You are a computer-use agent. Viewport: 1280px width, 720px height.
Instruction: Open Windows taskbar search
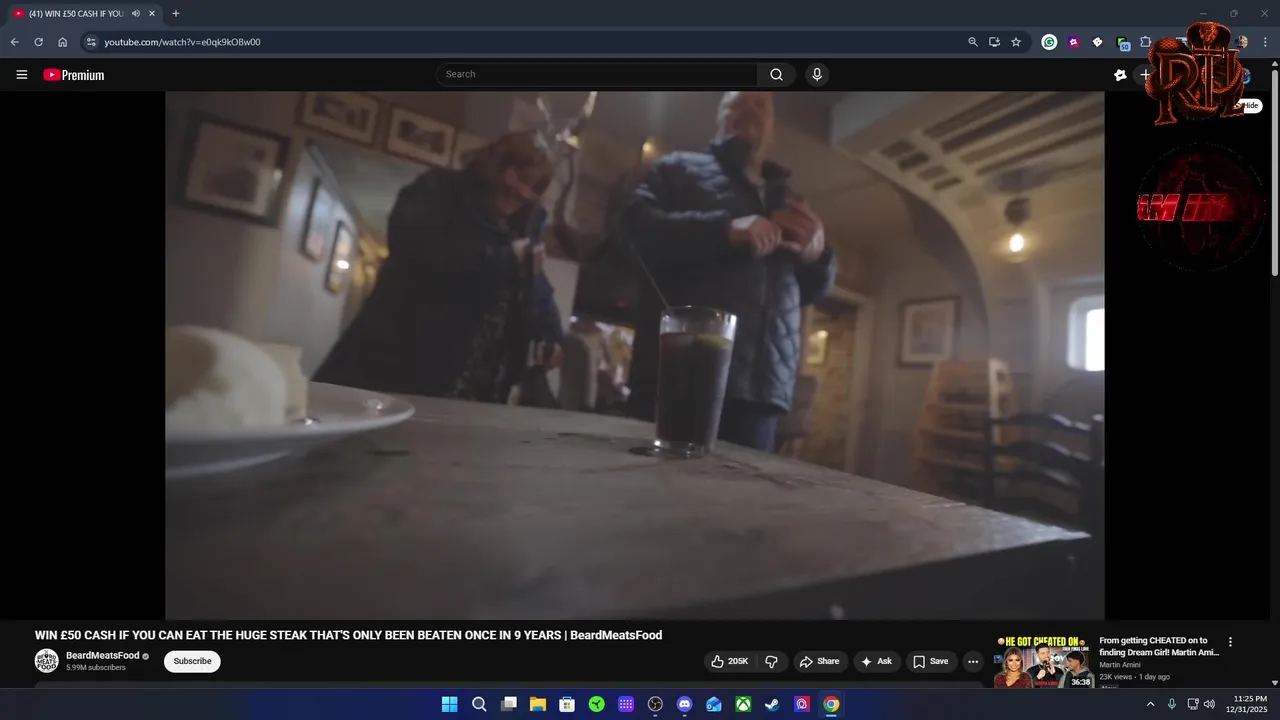(x=479, y=704)
